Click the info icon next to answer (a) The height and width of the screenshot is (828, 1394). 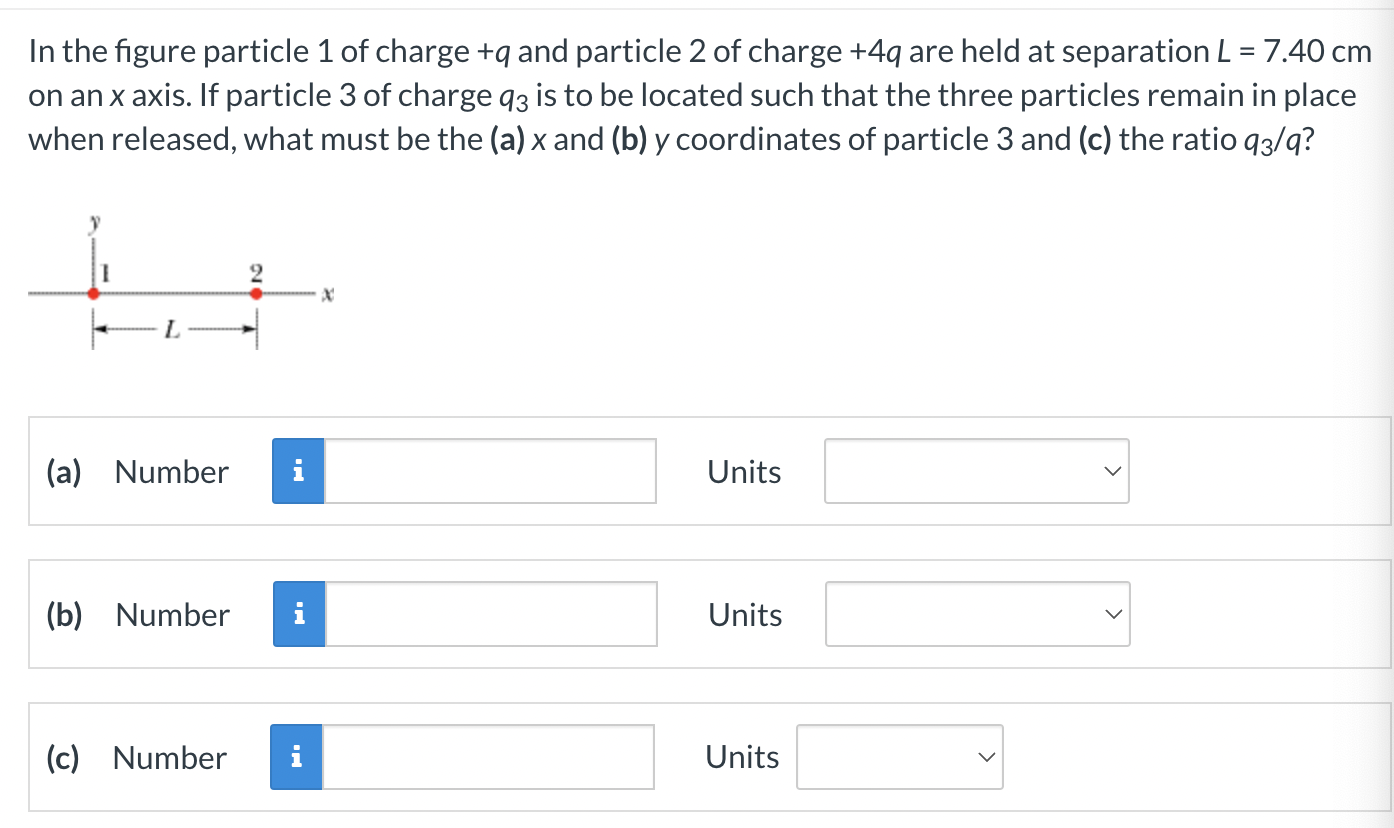click(x=297, y=470)
